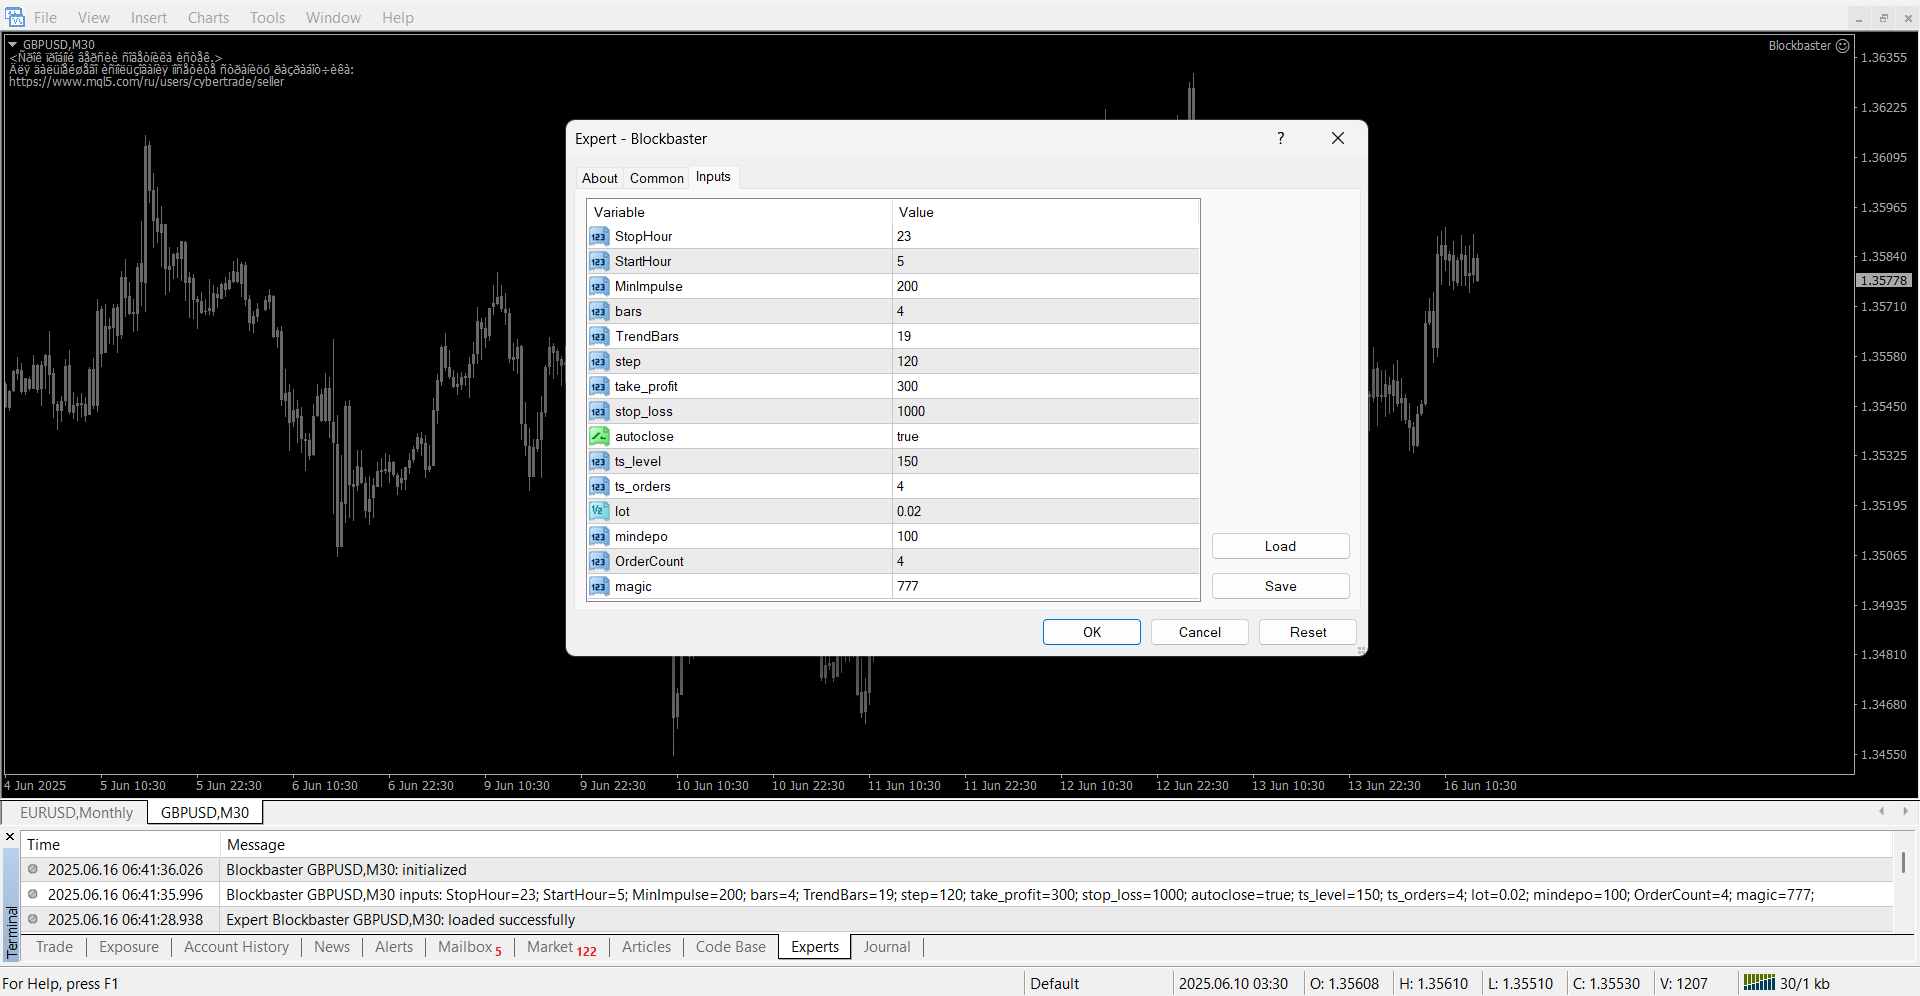Click the StopHour variable integer icon
This screenshot has width=1920, height=996.
coord(598,237)
